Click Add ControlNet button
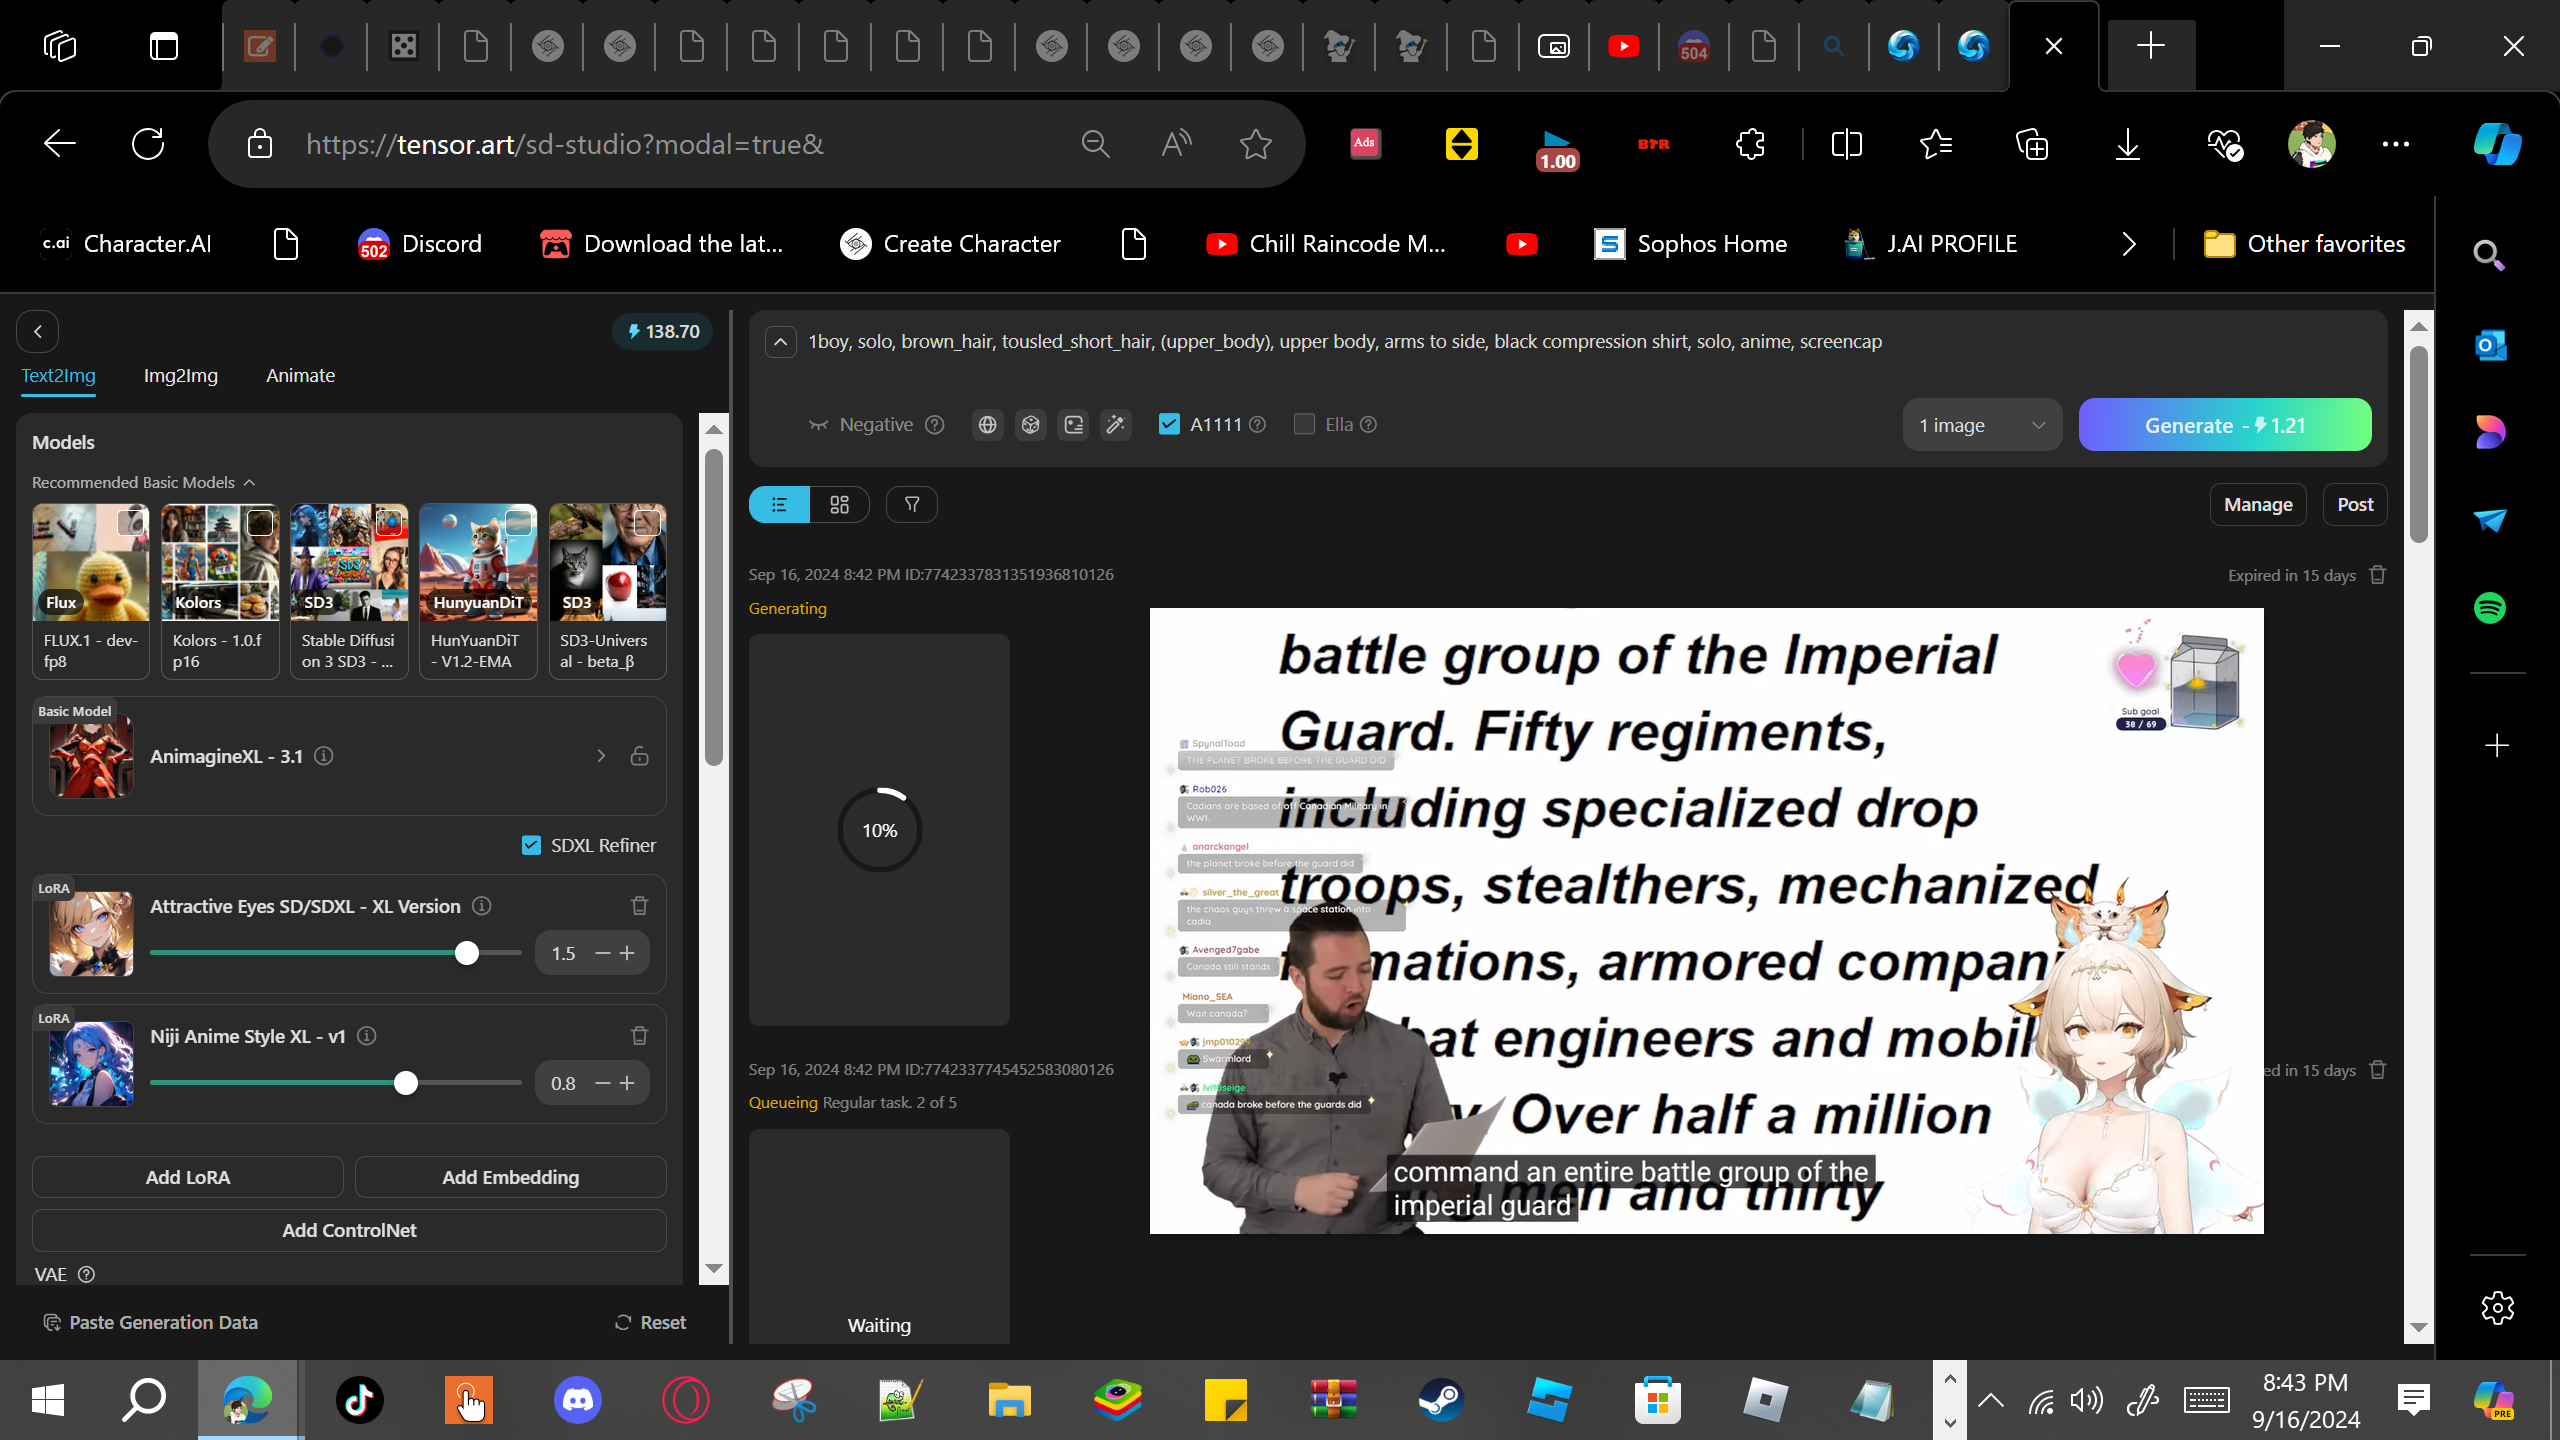Image resolution: width=2560 pixels, height=1440 pixels. click(349, 1230)
